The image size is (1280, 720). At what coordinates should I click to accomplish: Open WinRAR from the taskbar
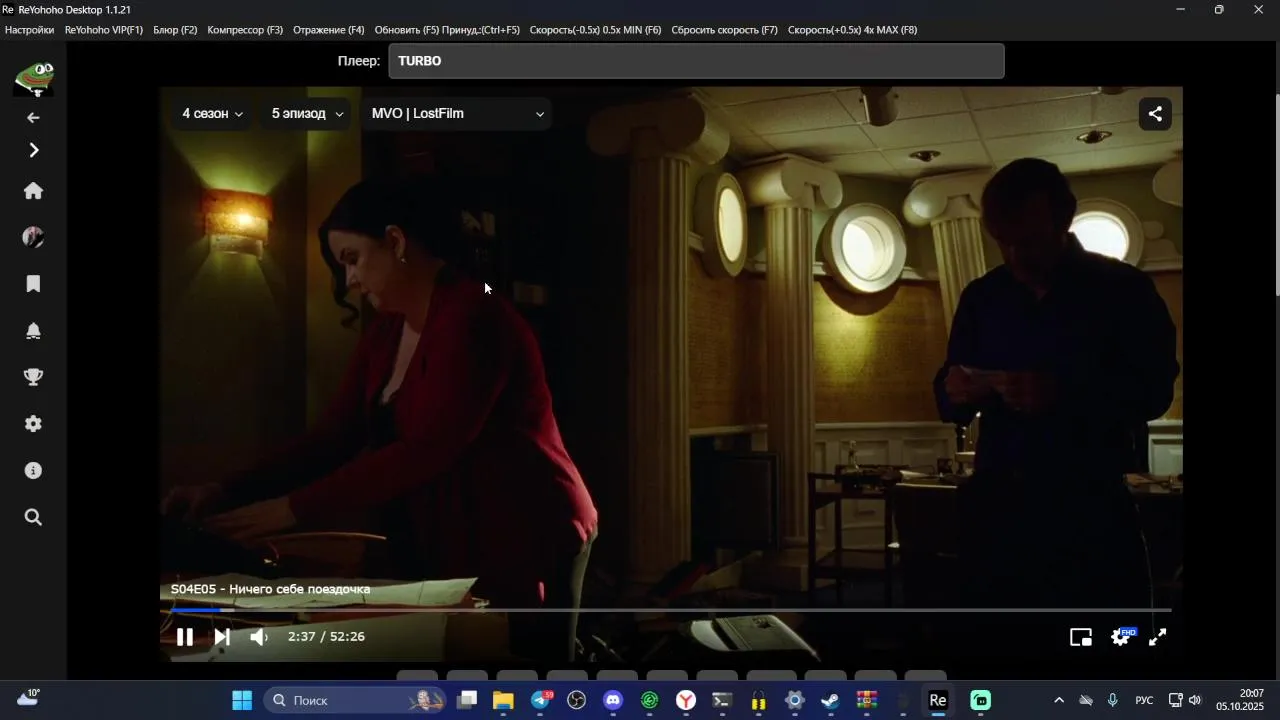[x=867, y=700]
